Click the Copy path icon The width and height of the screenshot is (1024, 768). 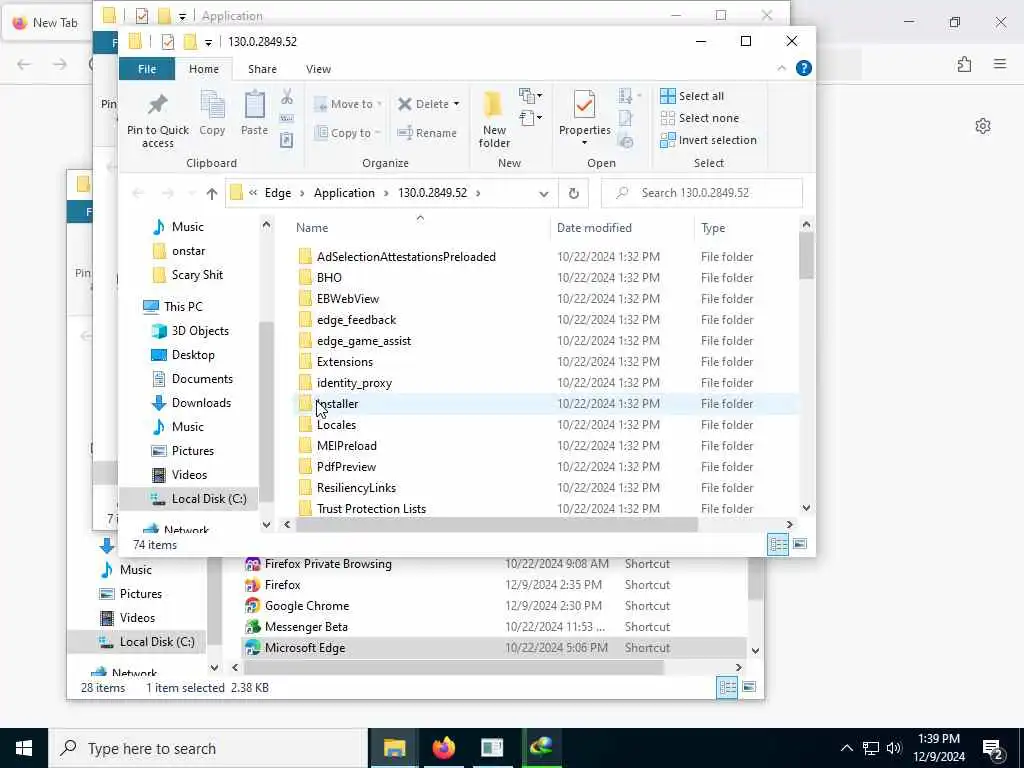pos(287,118)
